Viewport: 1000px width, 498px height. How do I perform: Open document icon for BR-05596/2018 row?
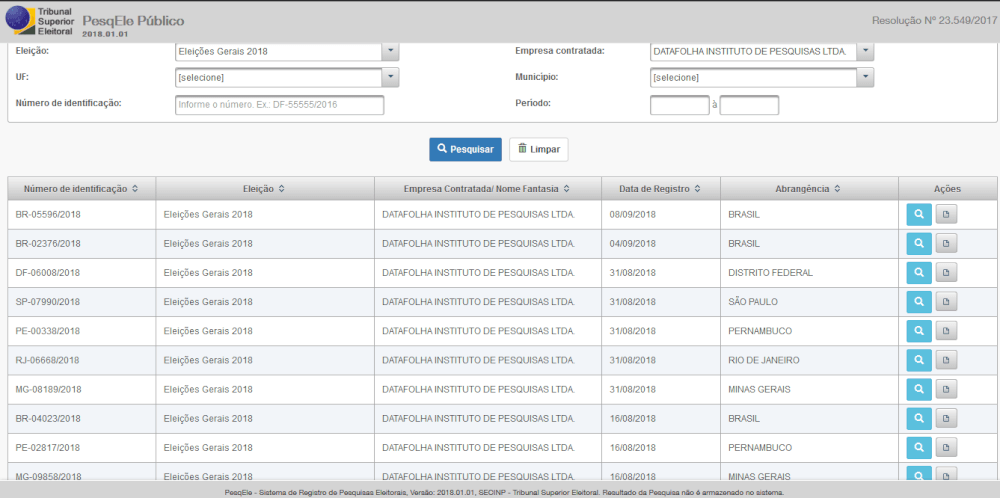pos(946,215)
